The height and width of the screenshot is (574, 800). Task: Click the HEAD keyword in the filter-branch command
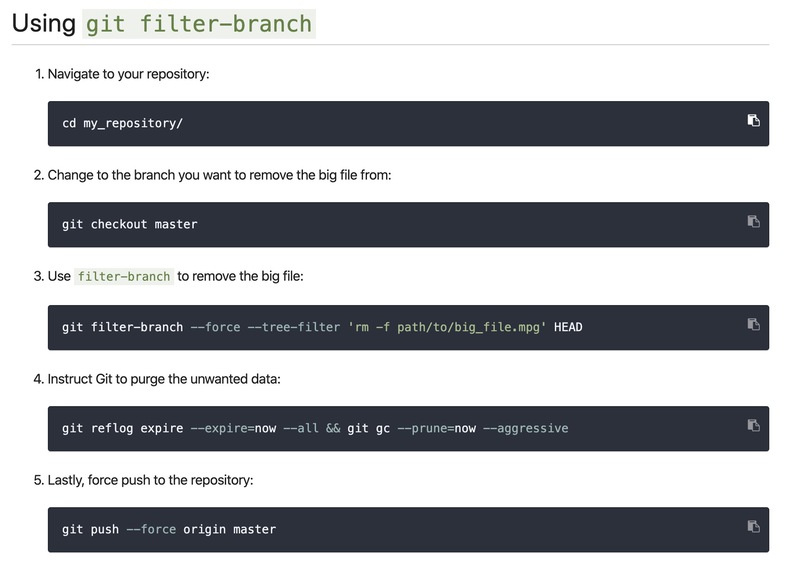(x=568, y=327)
